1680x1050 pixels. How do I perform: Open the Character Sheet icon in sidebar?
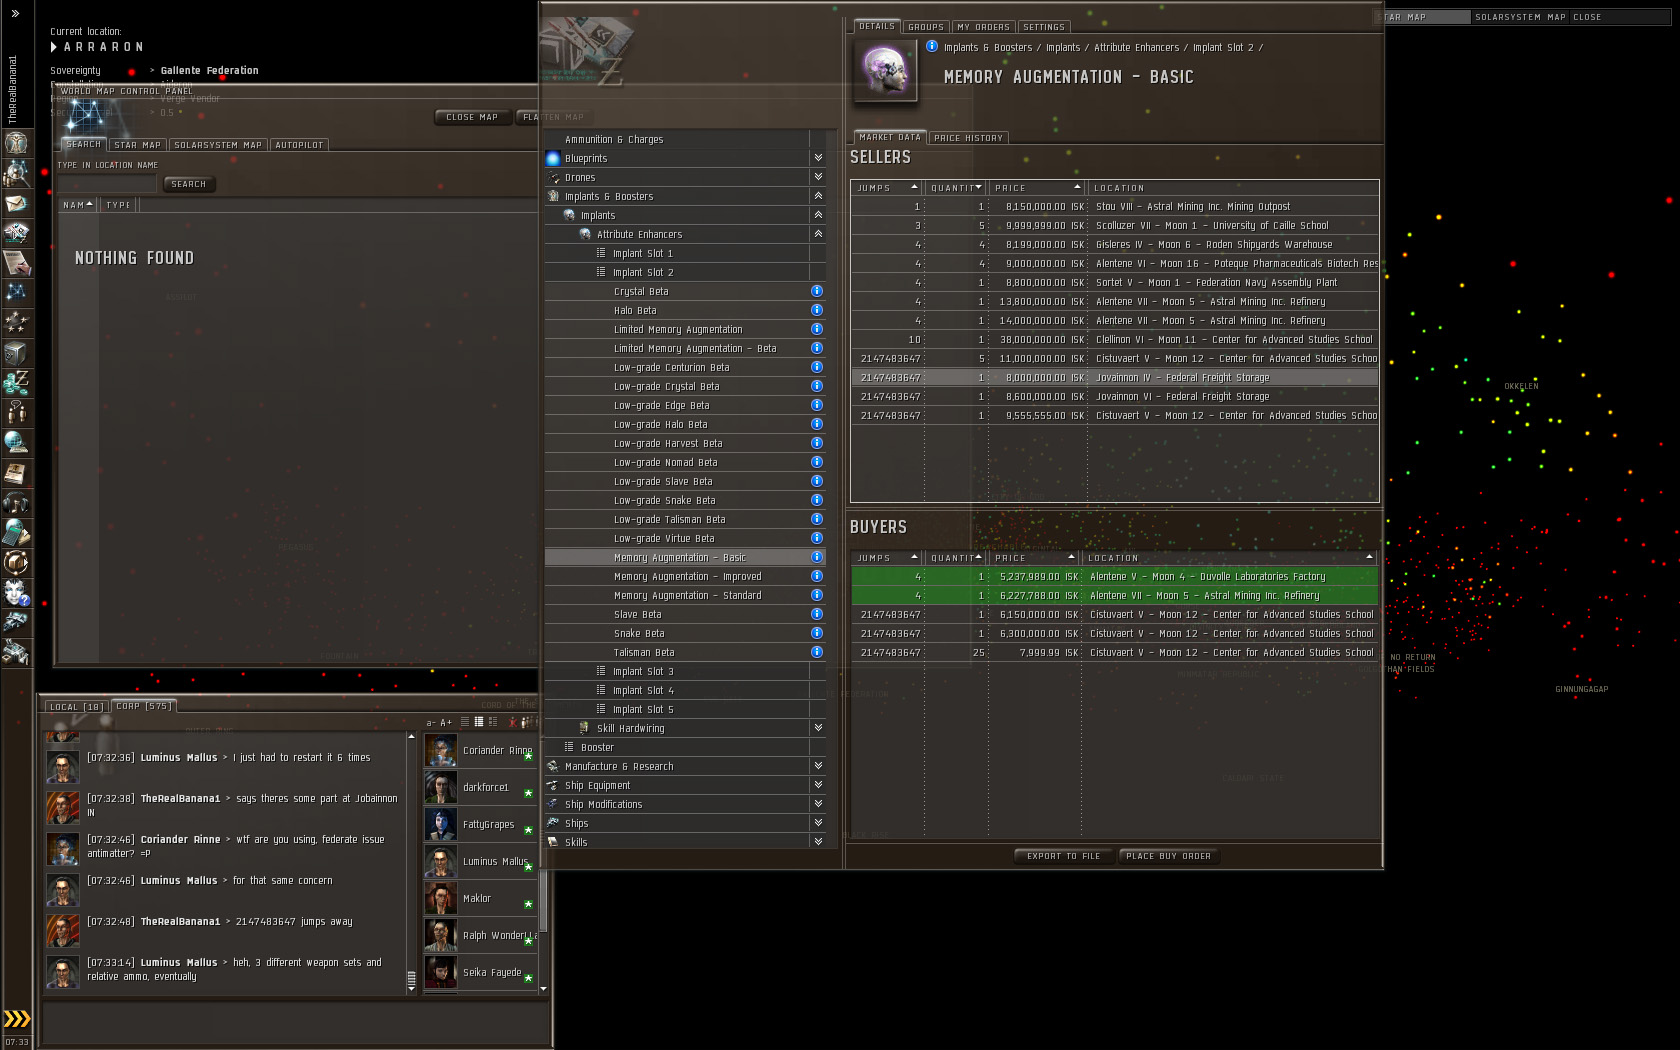pos(16,143)
